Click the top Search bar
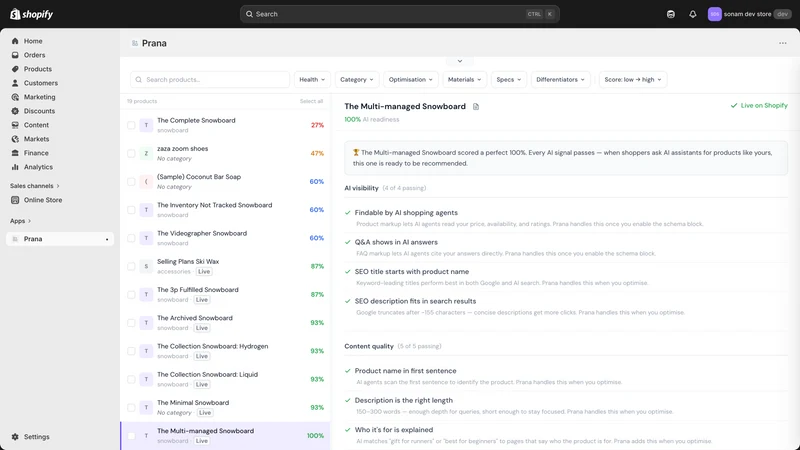Viewport: 800px width, 450px height. click(399, 14)
